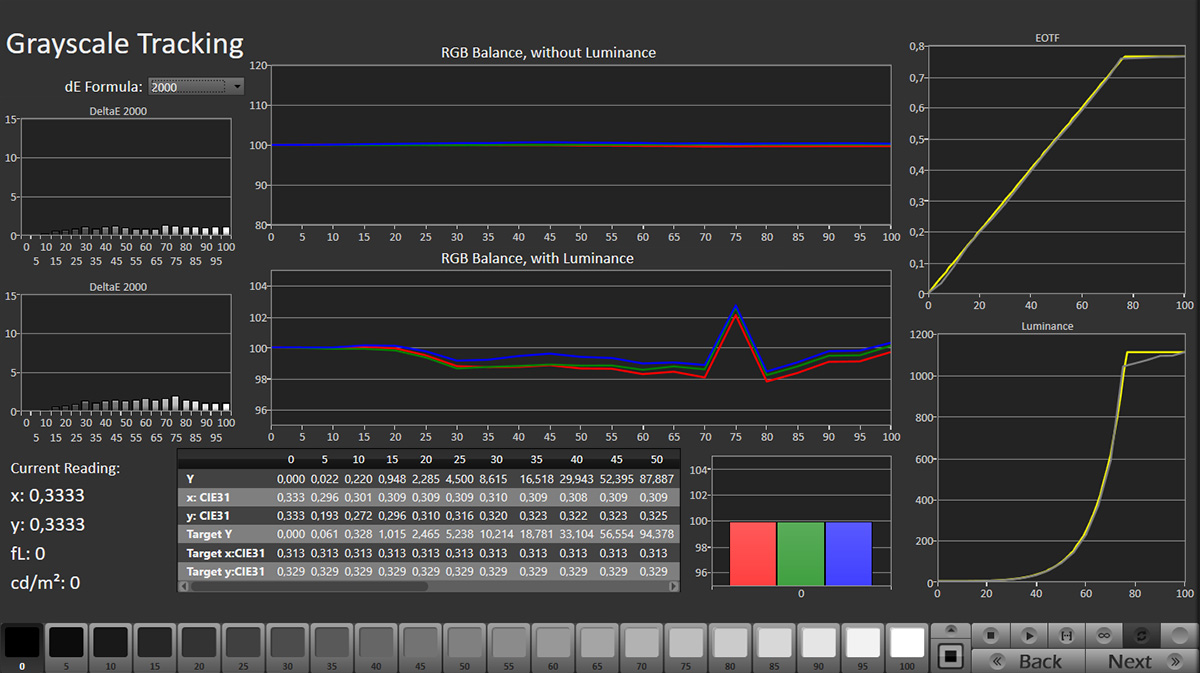Click the large black square pattern icon
Image resolution: width=1200 pixels, height=673 pixels.
(950, 657)
